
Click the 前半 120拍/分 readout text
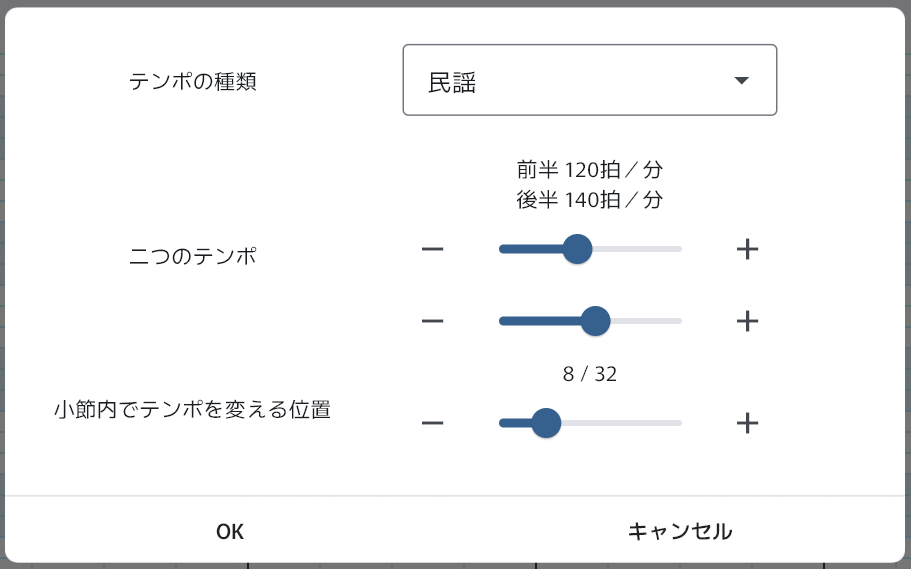coord(590,168)
